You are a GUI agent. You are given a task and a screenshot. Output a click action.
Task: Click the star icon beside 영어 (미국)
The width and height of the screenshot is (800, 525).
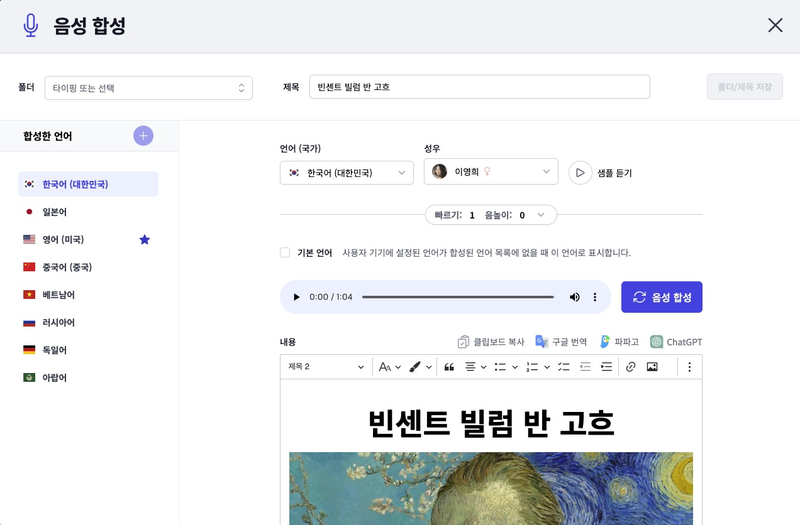[x=145, y=239]
